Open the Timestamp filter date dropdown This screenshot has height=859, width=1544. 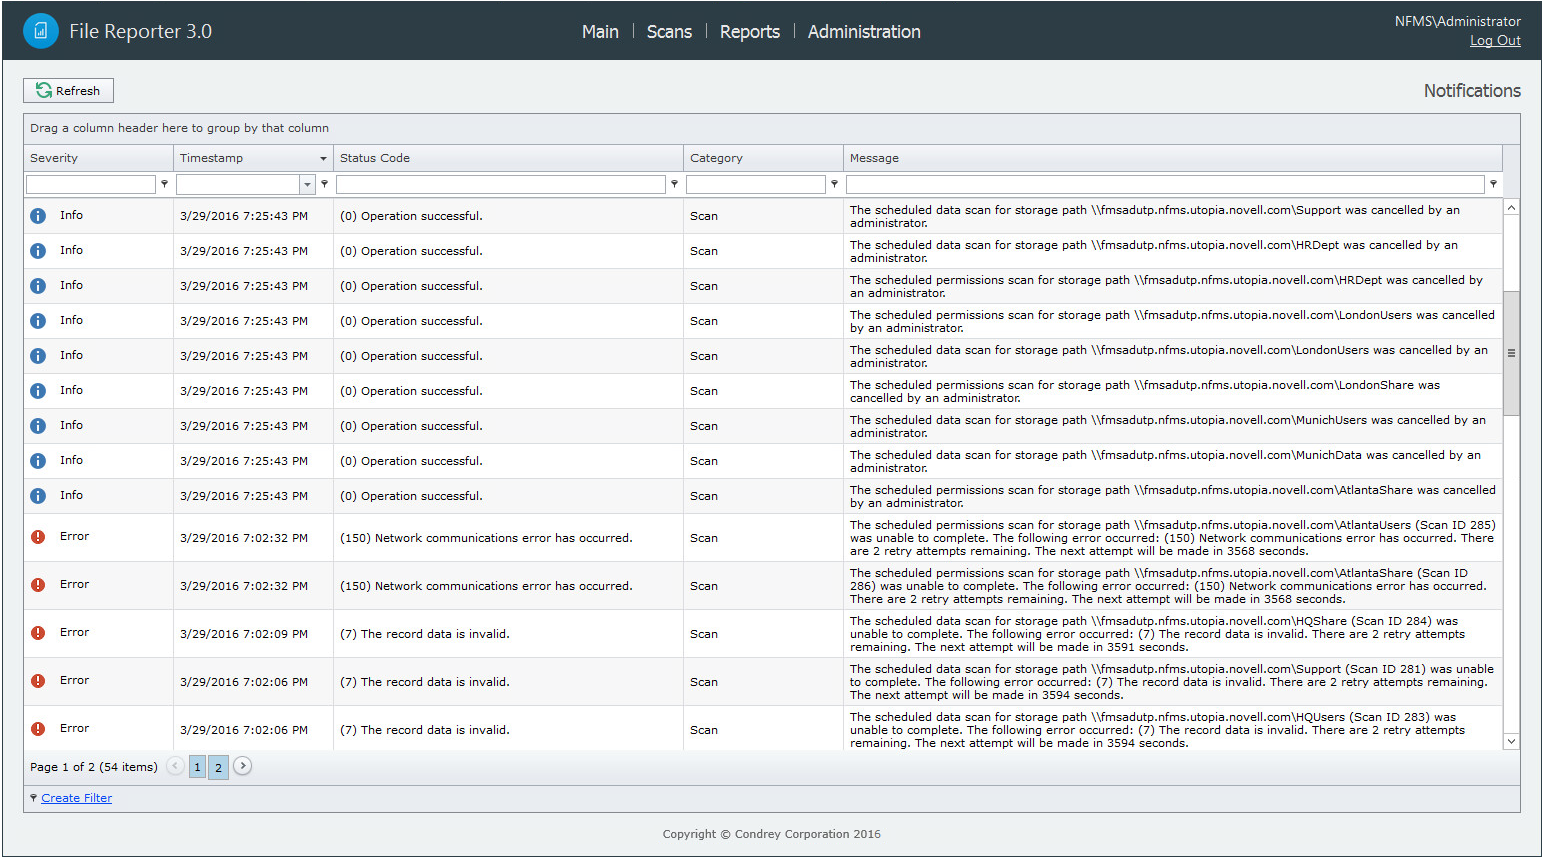tap(307, 185)
